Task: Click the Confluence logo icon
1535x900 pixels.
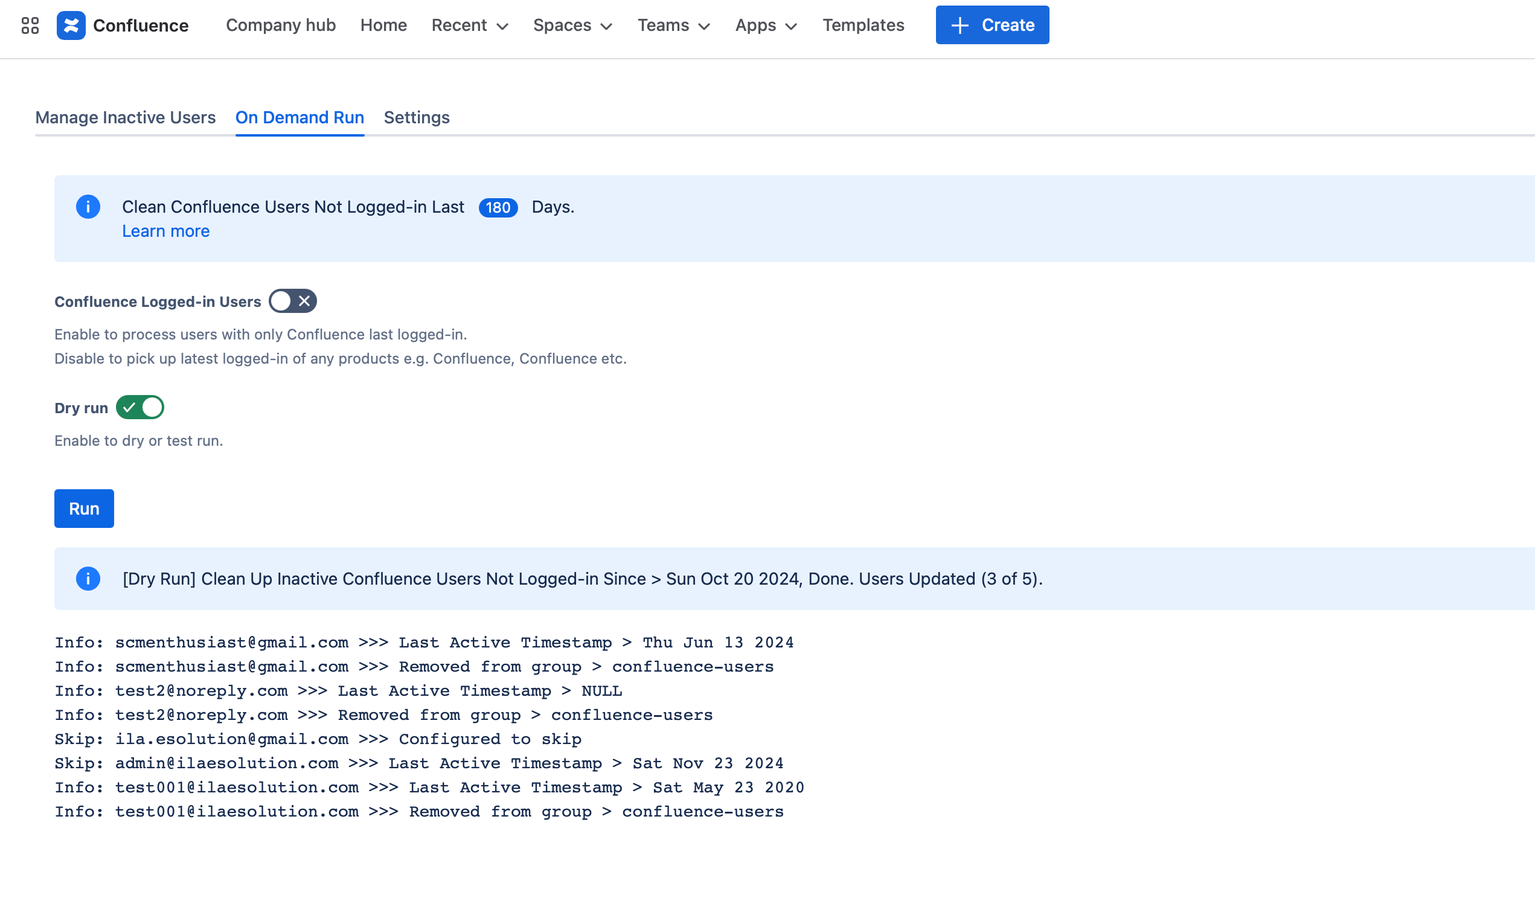Action: [71, 25]
